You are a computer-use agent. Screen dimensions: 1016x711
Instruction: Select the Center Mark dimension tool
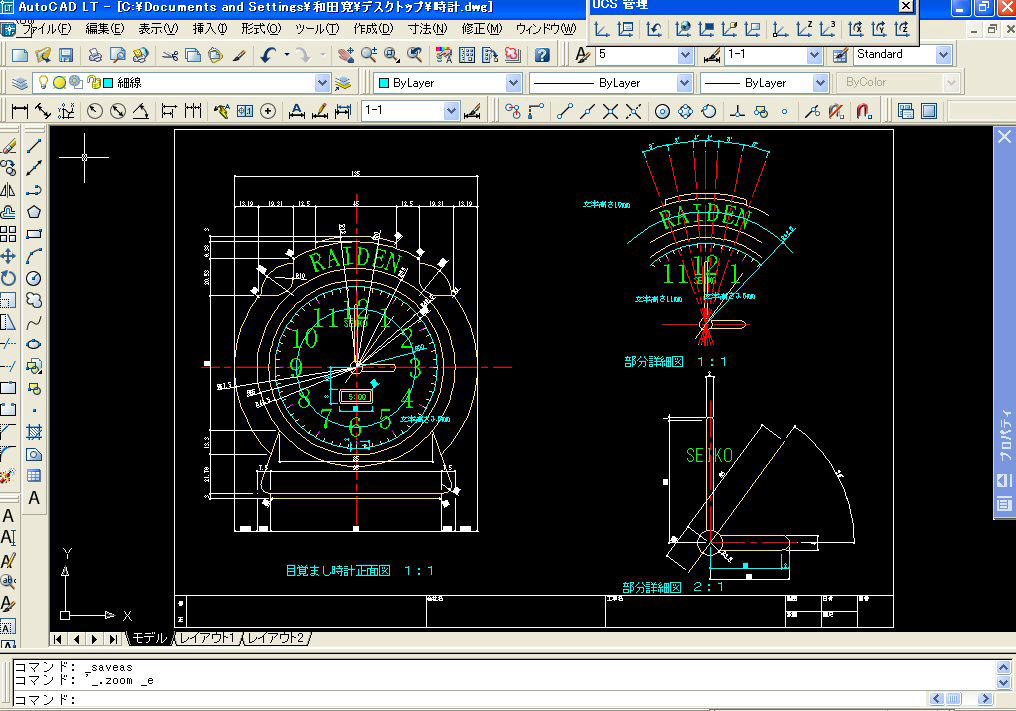point(268,111)
